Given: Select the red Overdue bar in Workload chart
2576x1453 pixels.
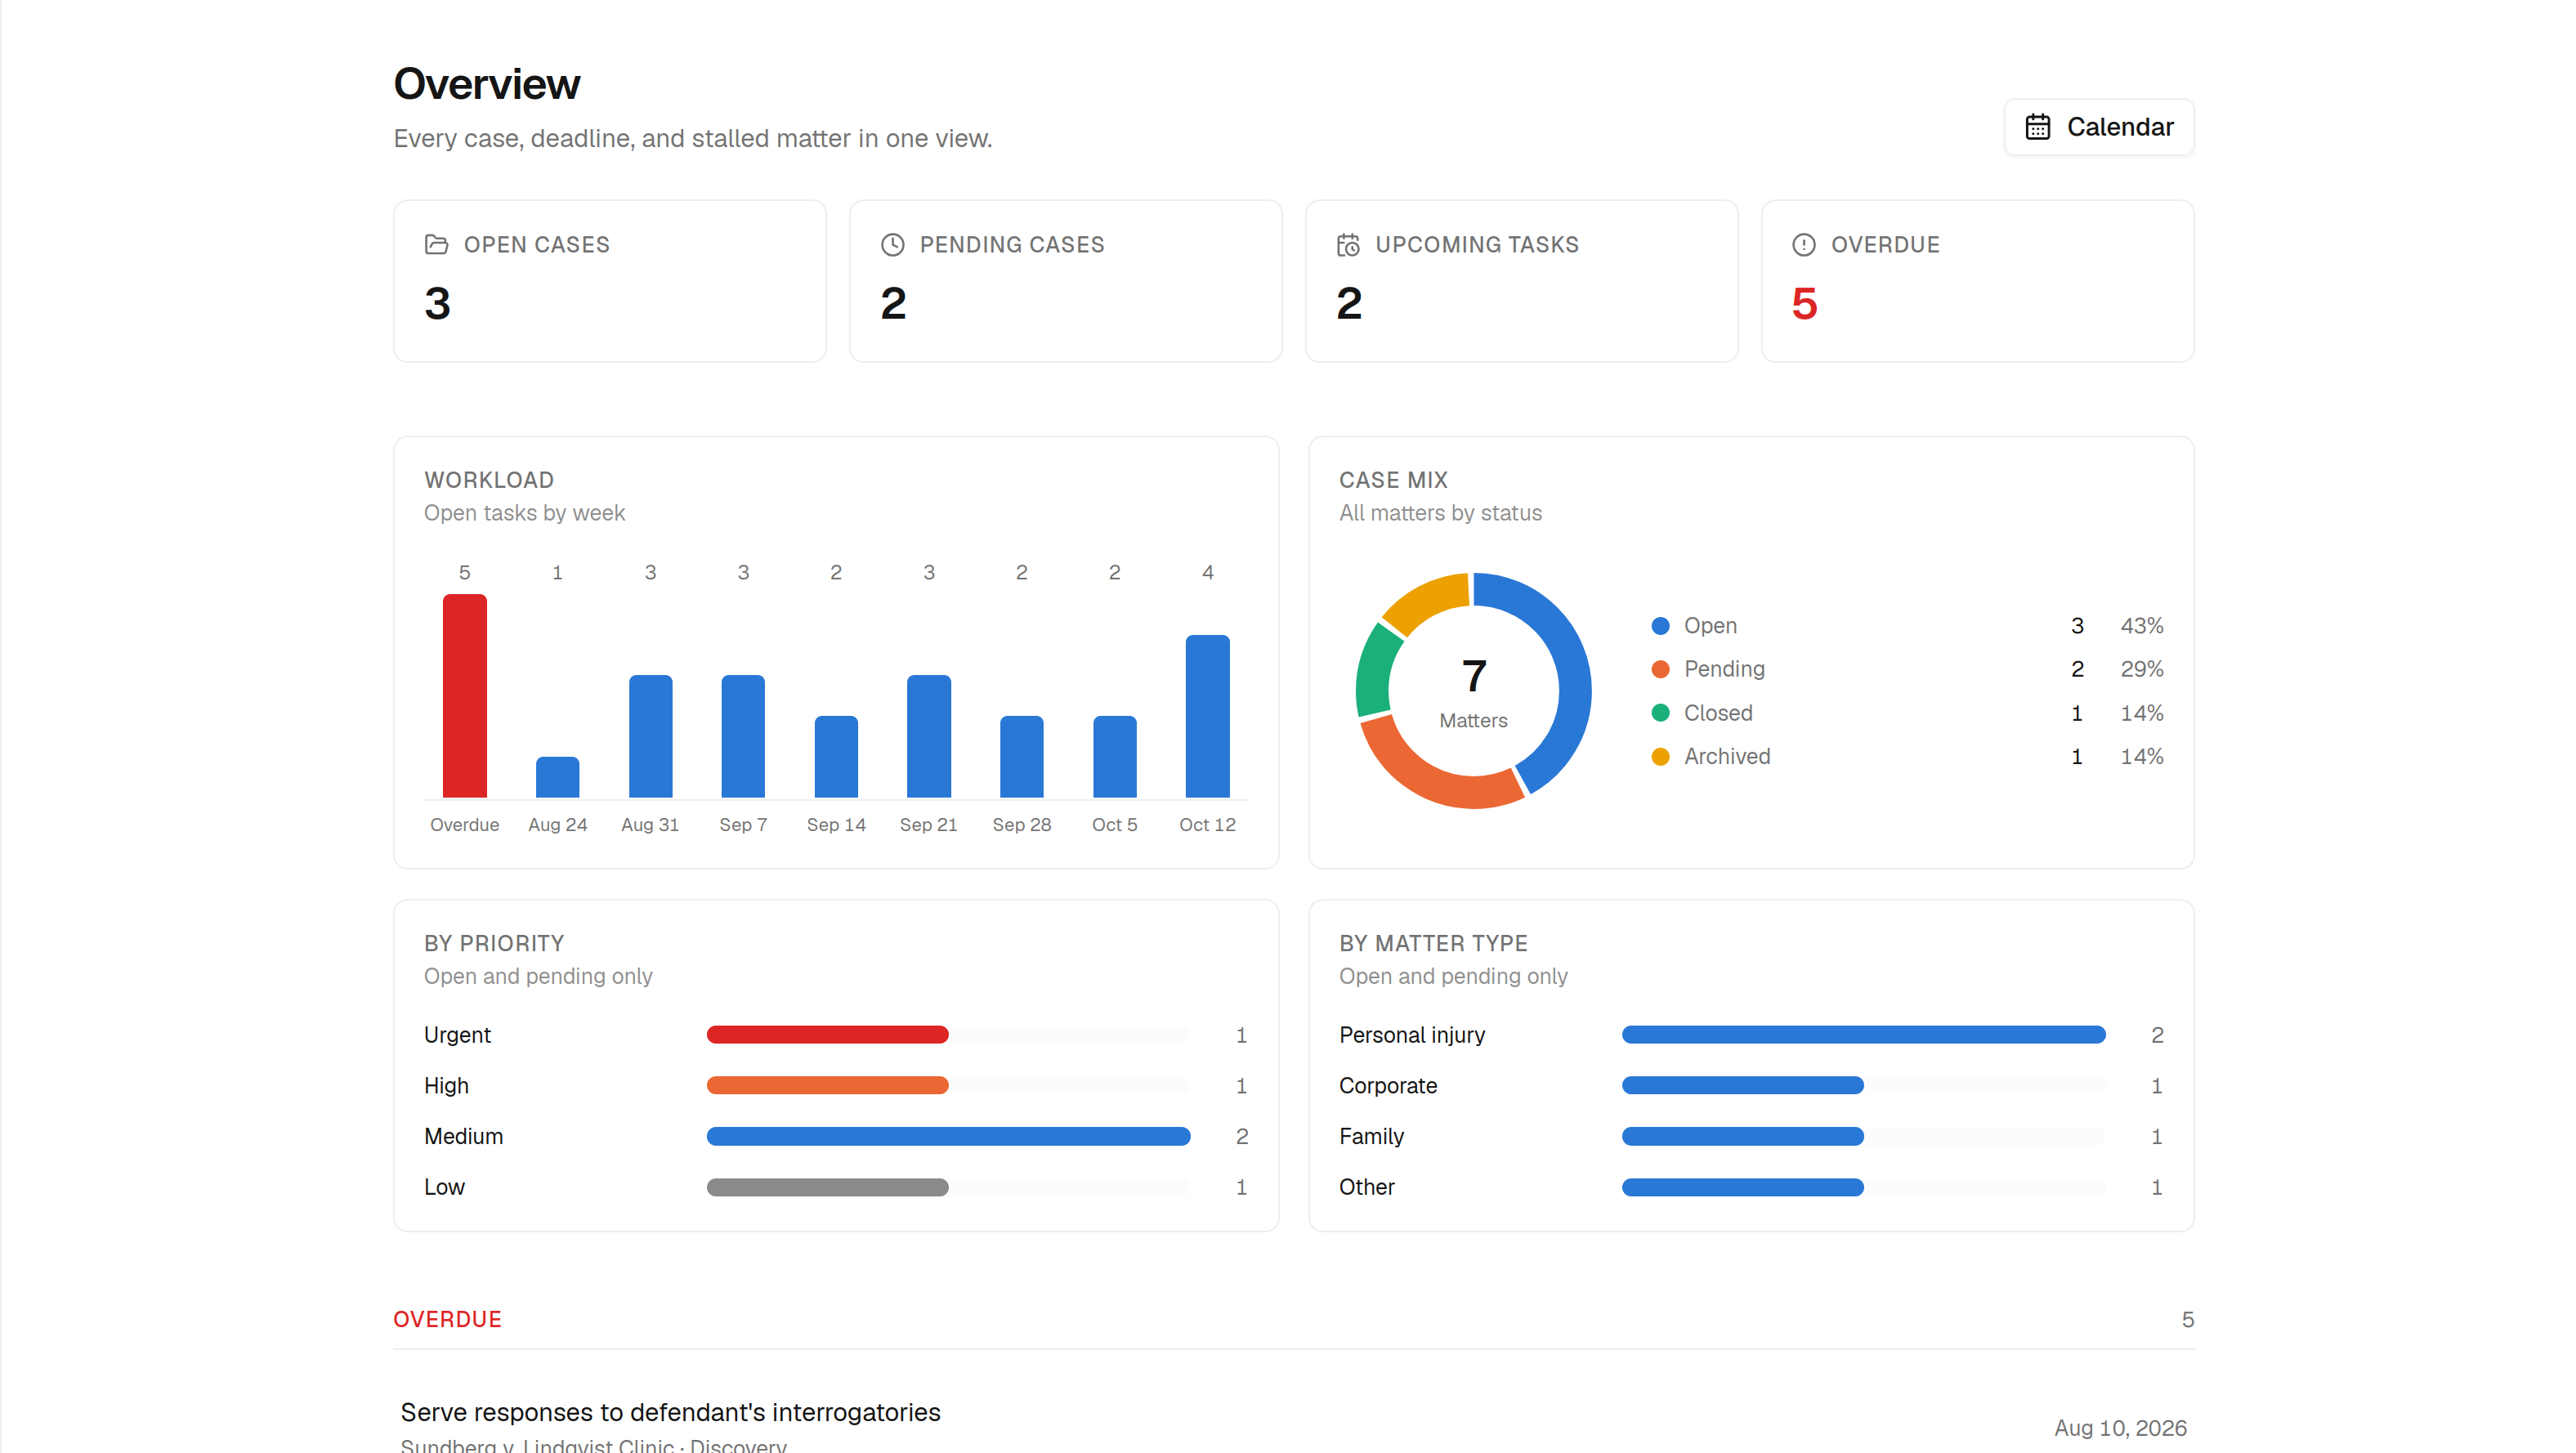Looking at the screenshot, I should click(464, 695).
